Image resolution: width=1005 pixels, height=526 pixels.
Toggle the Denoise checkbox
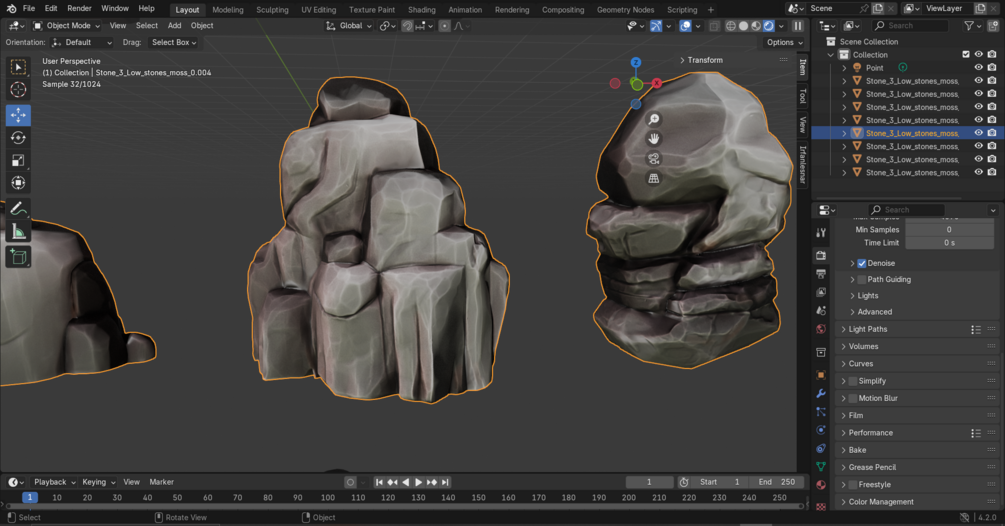click(862, 263)
